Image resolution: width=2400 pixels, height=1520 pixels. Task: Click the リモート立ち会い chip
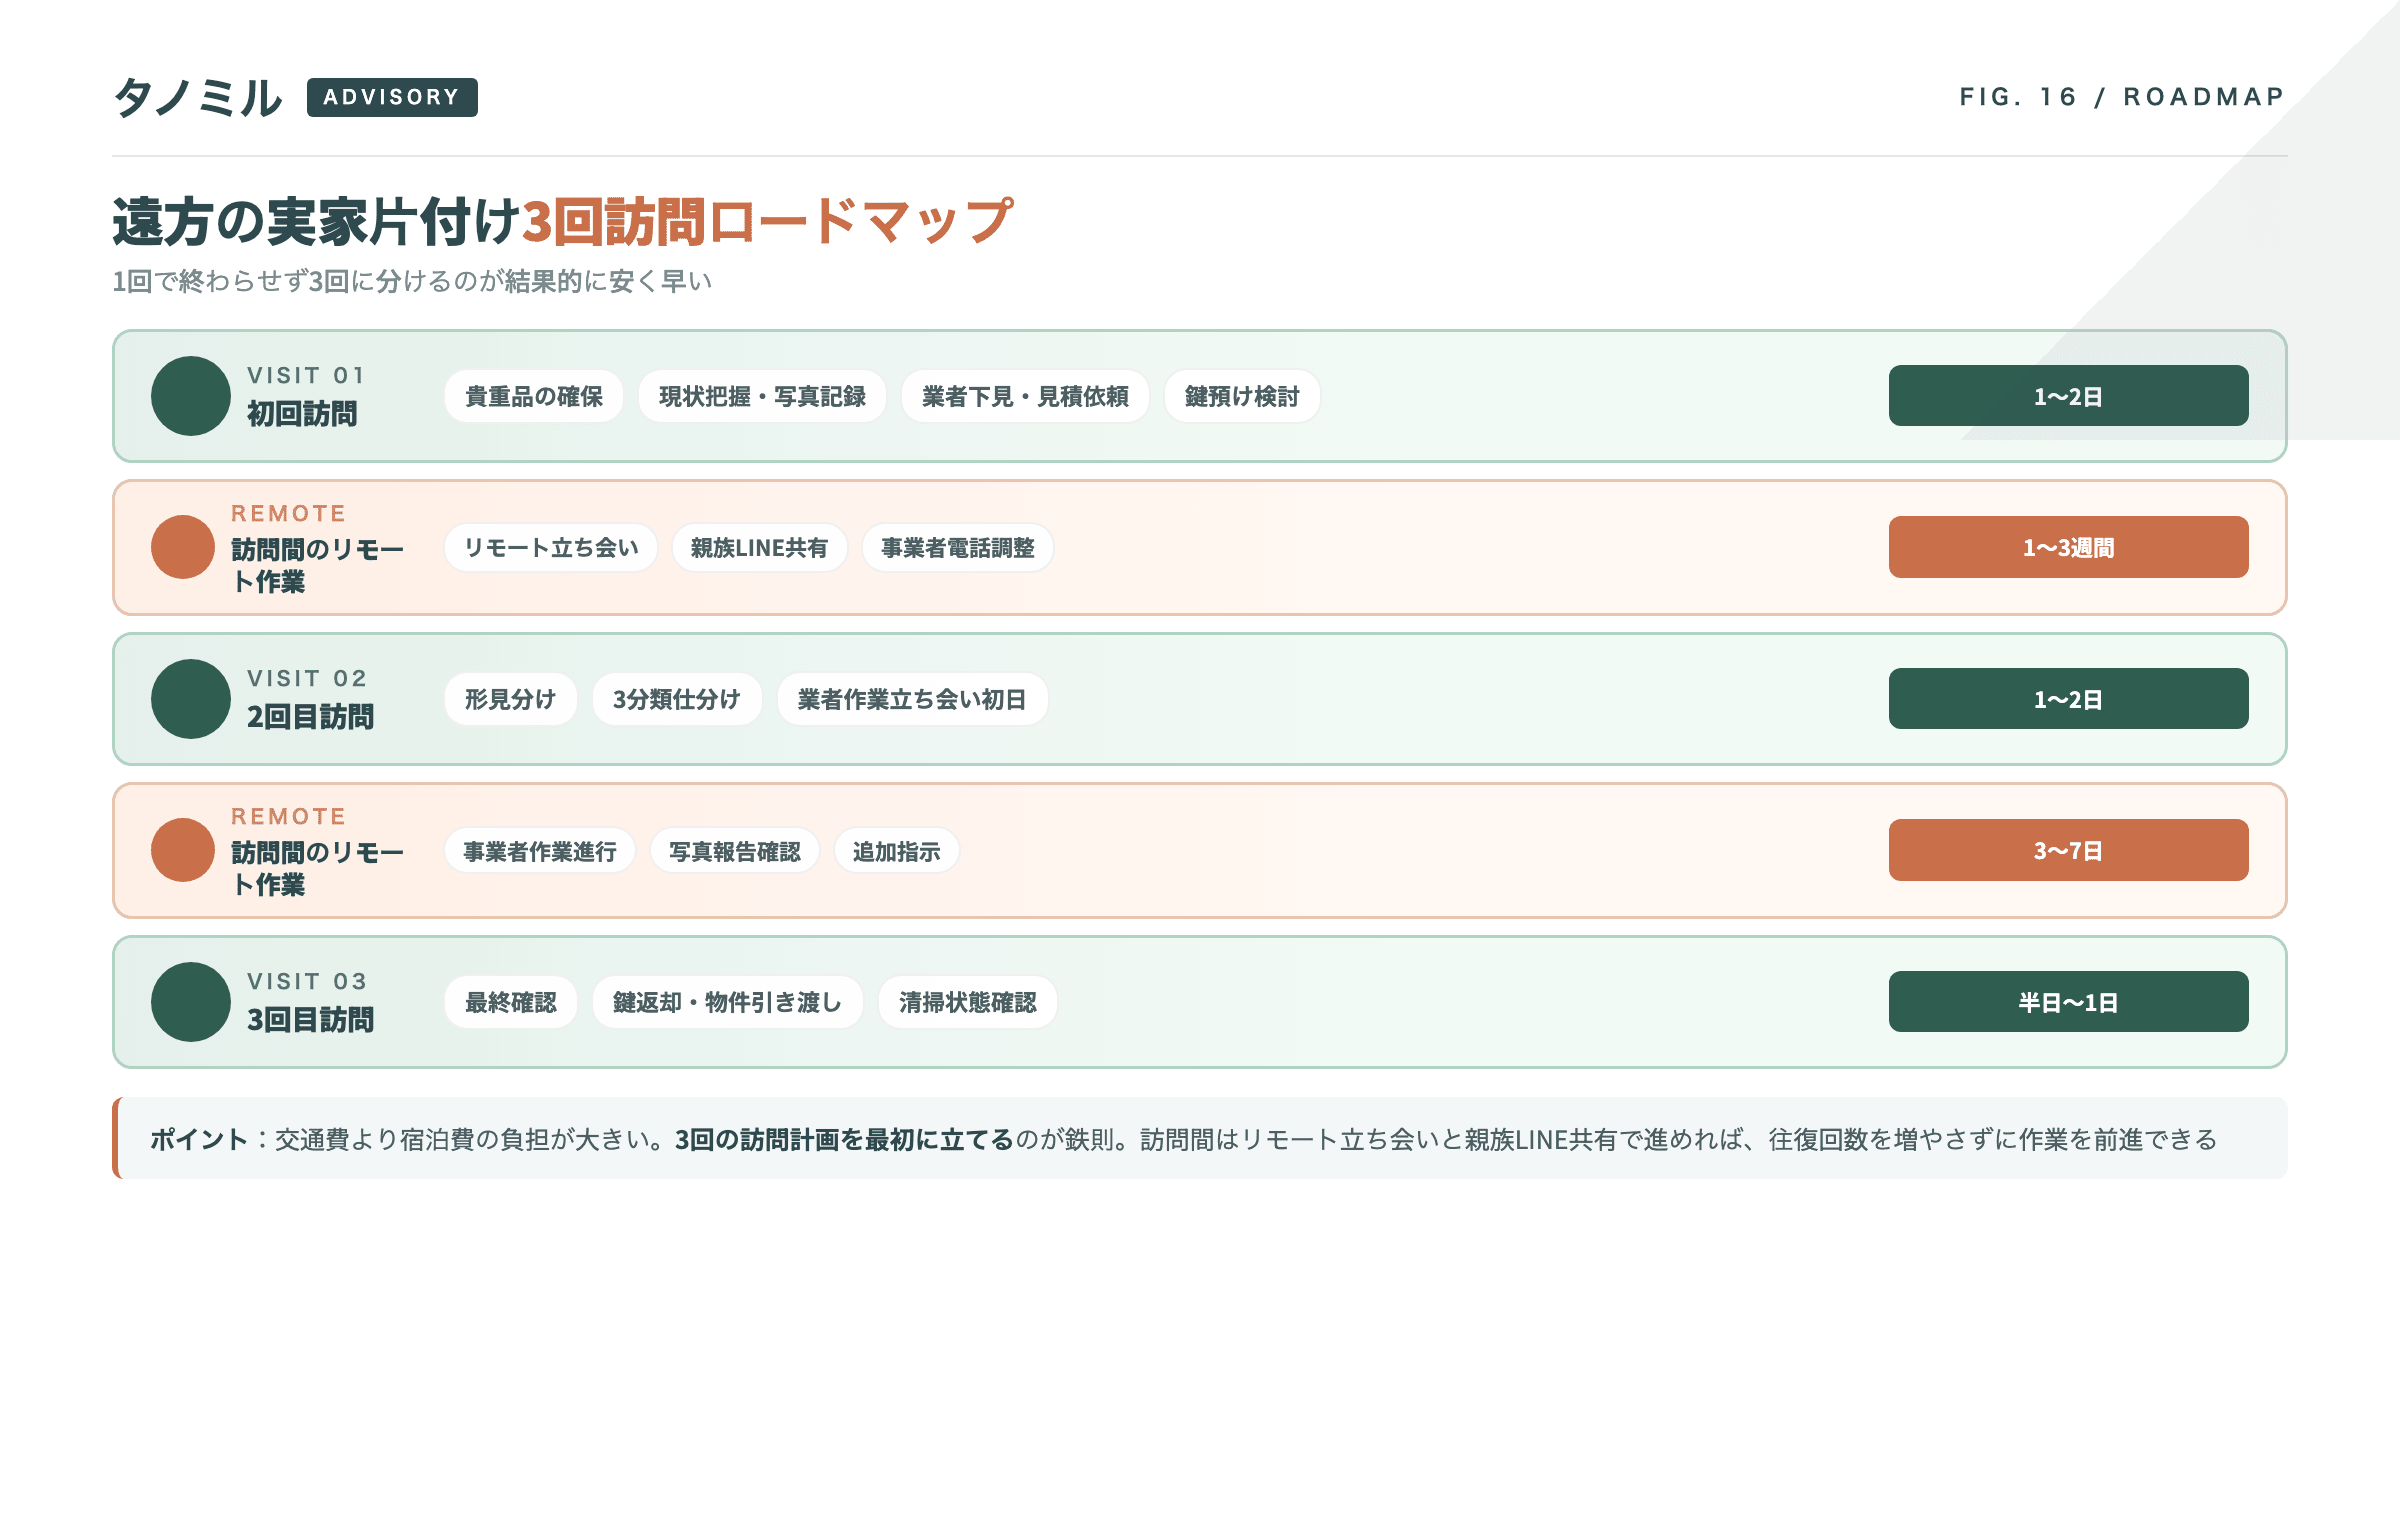551,548
